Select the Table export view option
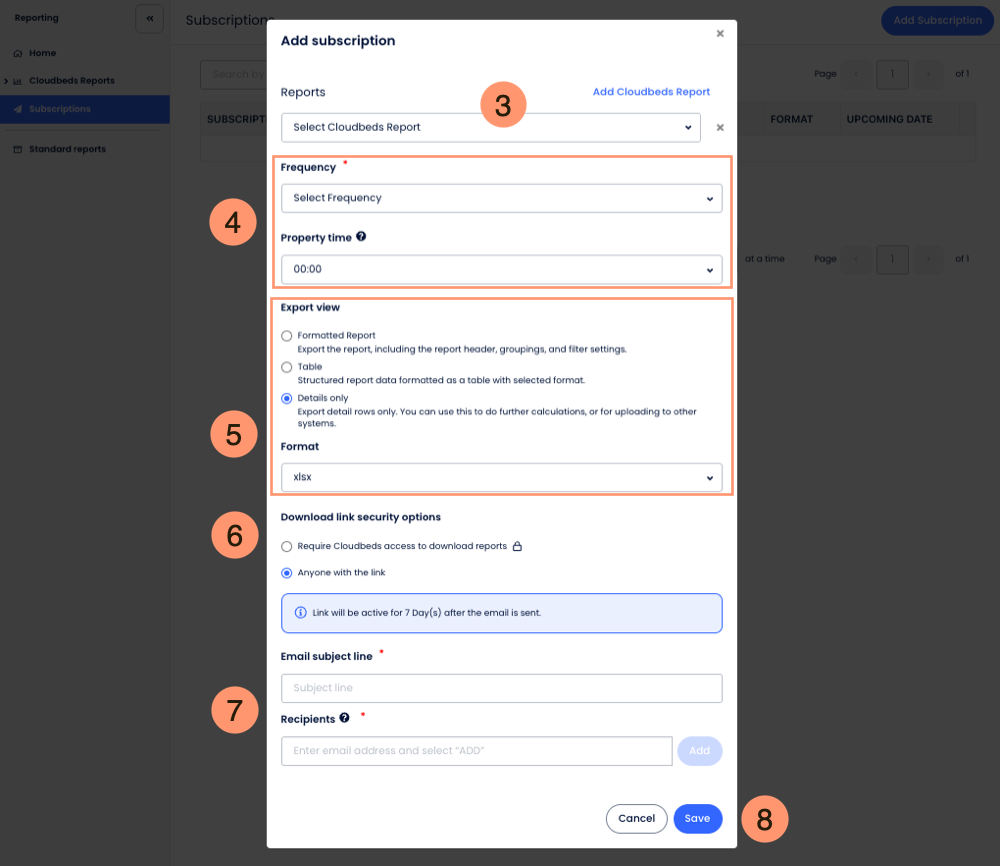The width and height of the screenshot is (1000, 866). pyautogui.click(x=287, y=367)
